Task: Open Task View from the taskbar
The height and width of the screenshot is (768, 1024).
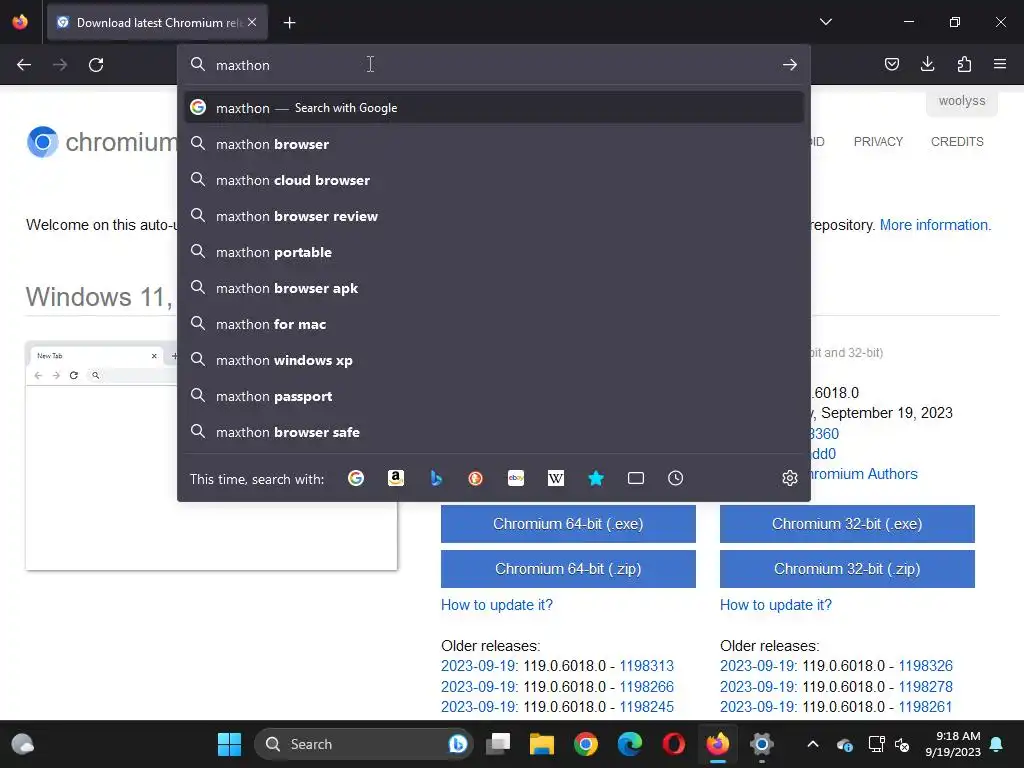Action: [498, 744]
